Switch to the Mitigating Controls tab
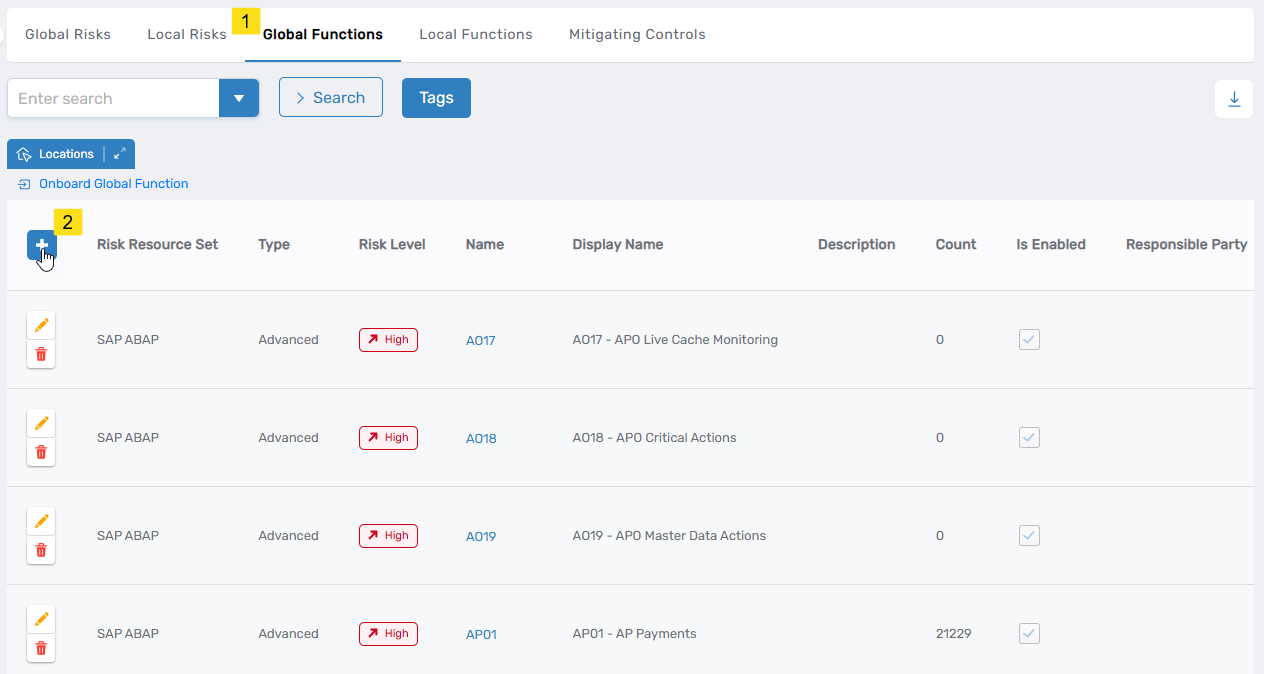The image size is (1264, 674). pyautogui.click(x=637, y=34)
